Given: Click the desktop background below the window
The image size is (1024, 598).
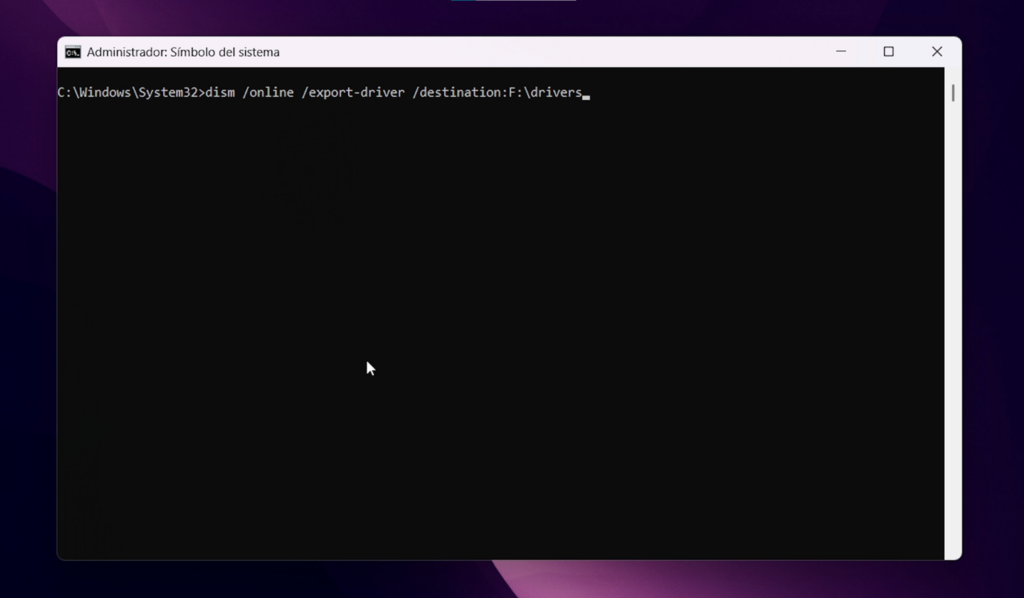Looking at the screenshot, I should (500, 580).
